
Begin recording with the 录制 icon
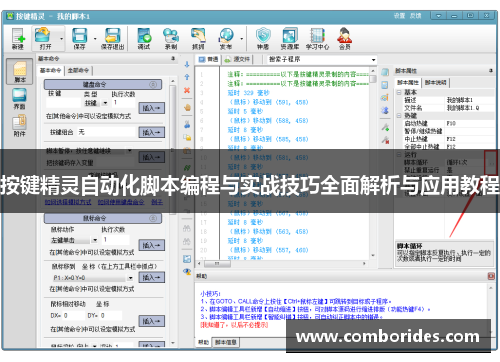[171, 38]
